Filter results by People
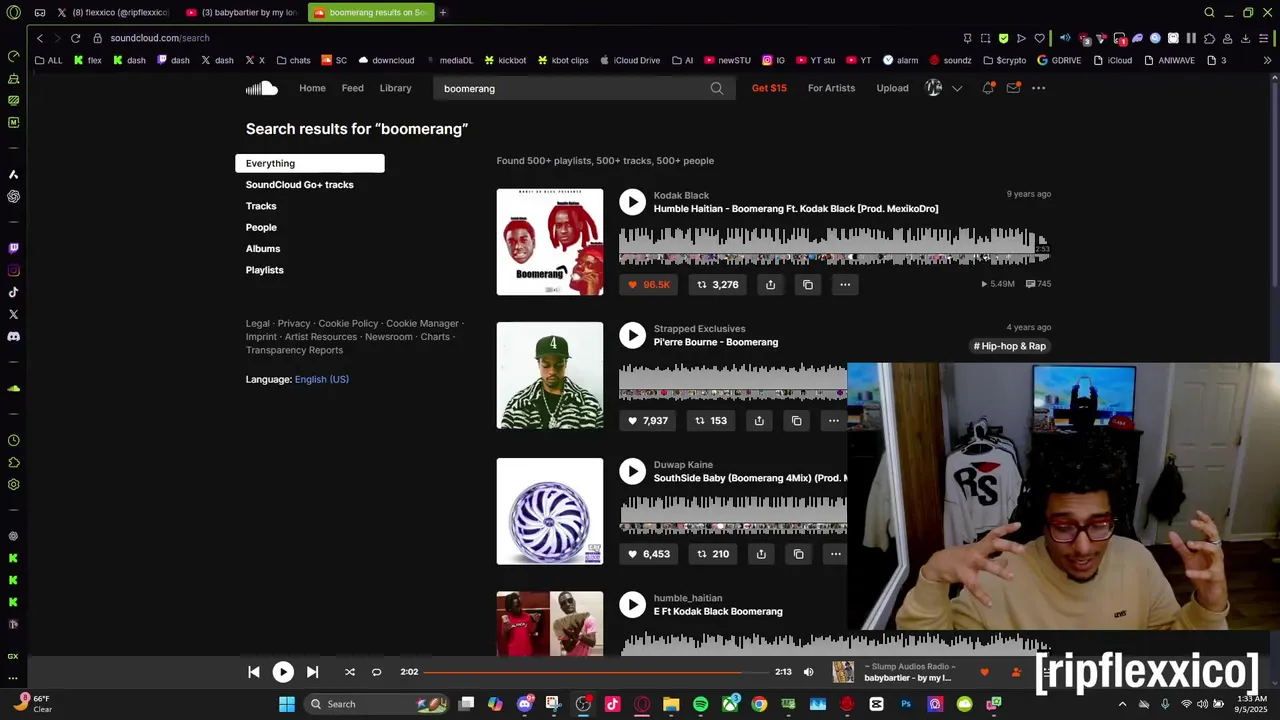The width and height of the screenshot is (1280, 720). click(x=261, y=227)
